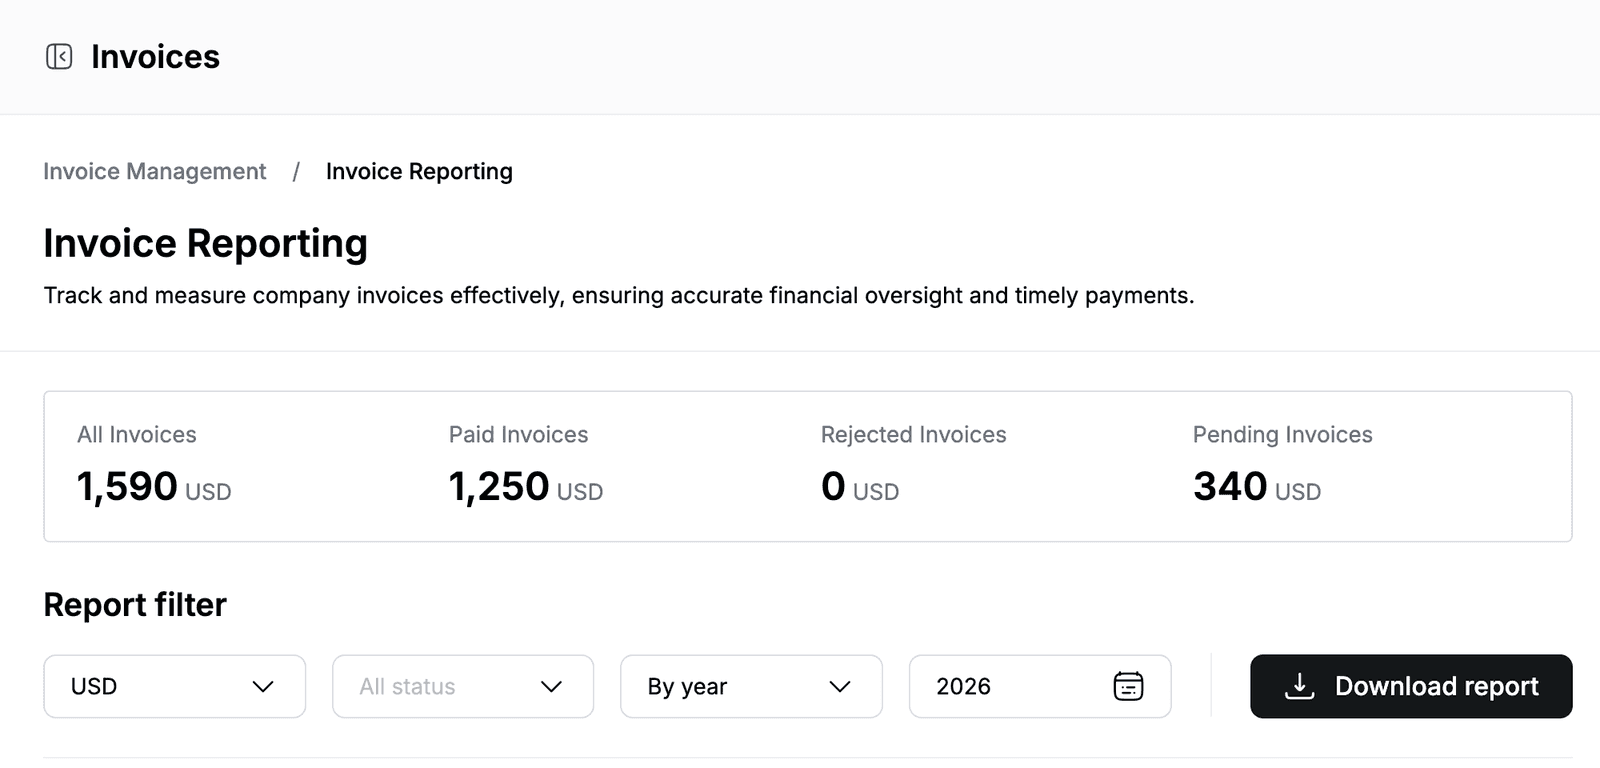The height and width of the screenshot is (768, 1600).
Task: Click the chevron in the All status dropdown
Action: click(551, 687)
